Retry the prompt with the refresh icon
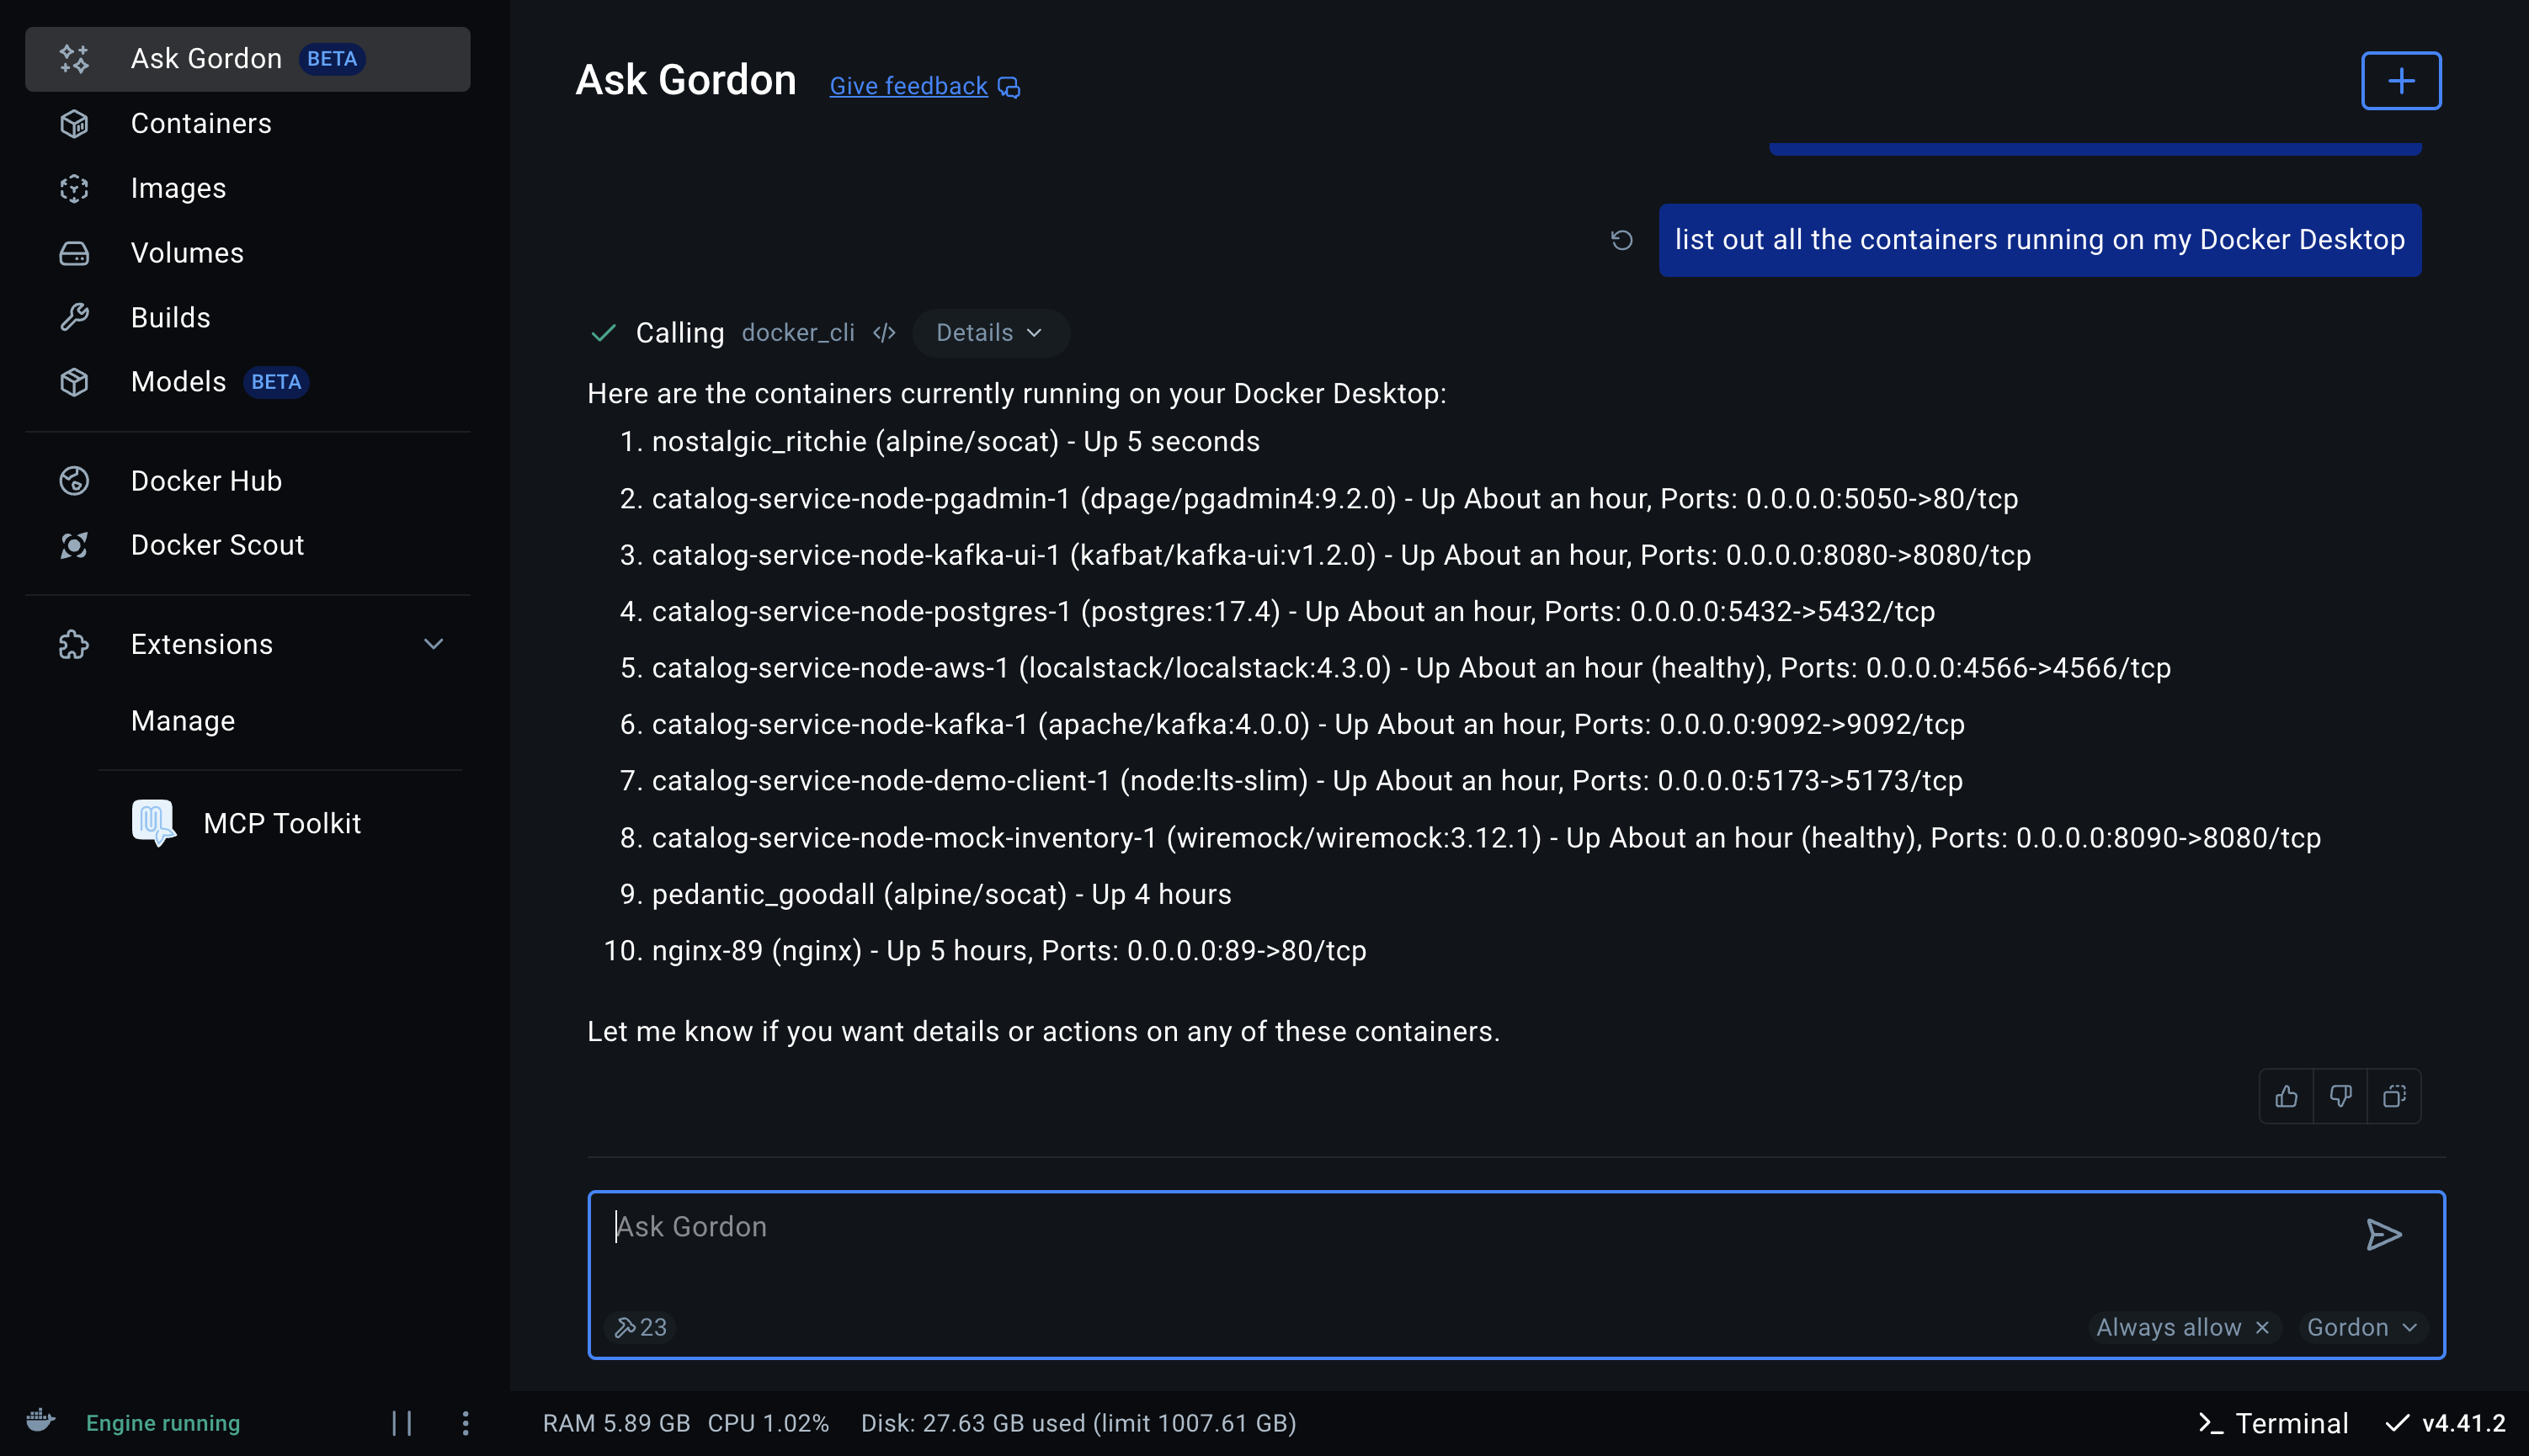 click(1621, 240)
